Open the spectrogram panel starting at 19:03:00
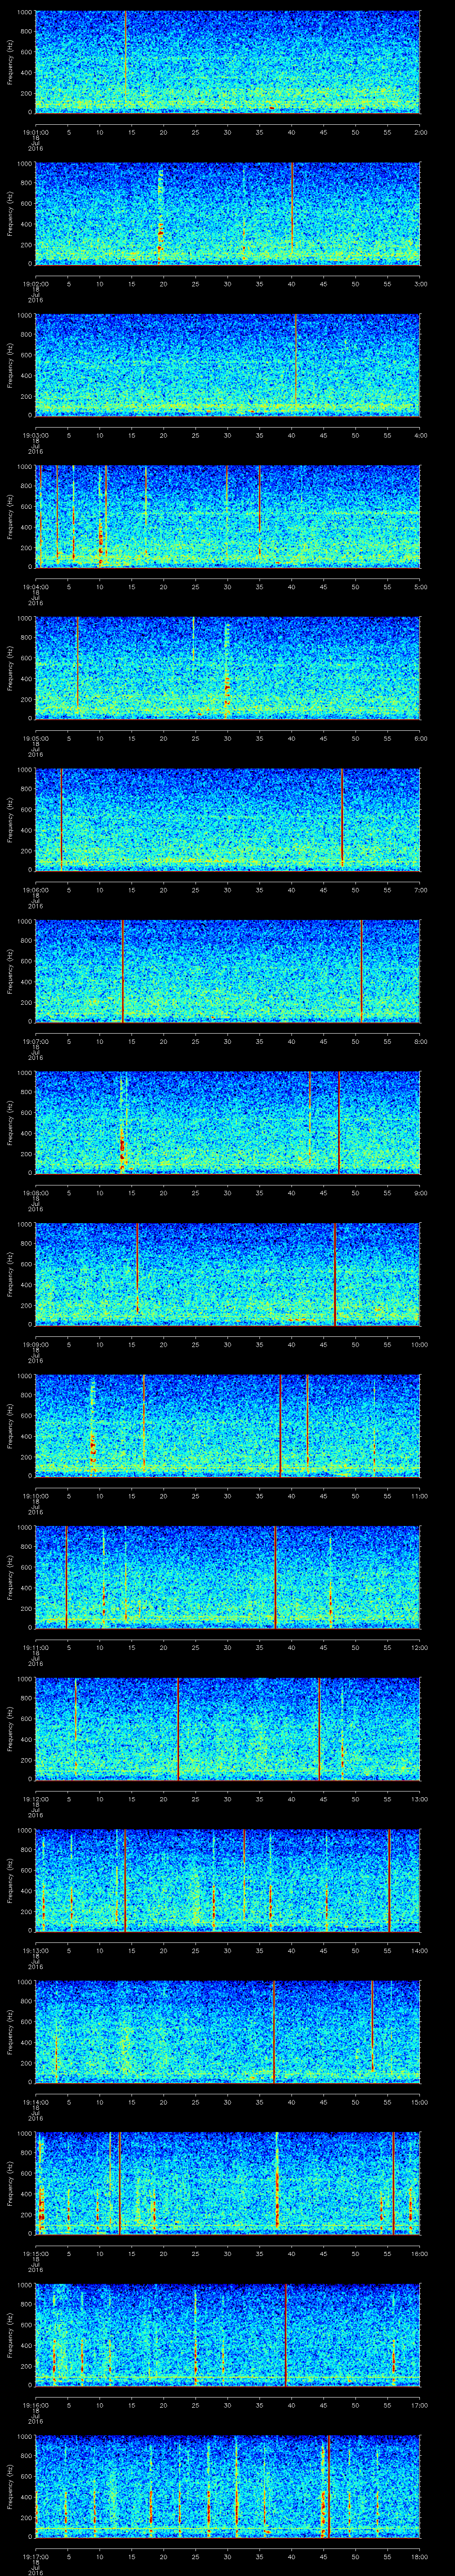Image resolution: width=455 pixels, height=2576 pixels. pos(227,365)
